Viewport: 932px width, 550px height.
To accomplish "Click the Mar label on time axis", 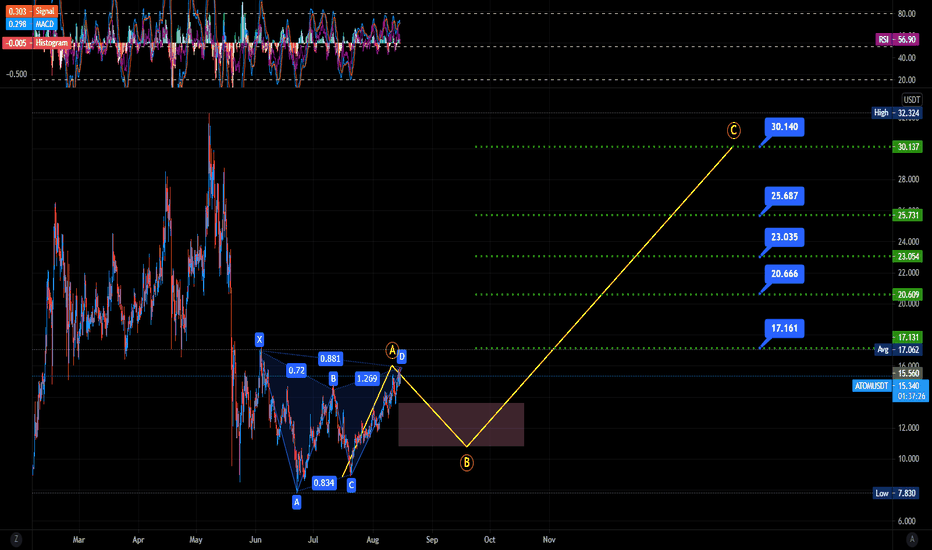I will tap(78, 540).
